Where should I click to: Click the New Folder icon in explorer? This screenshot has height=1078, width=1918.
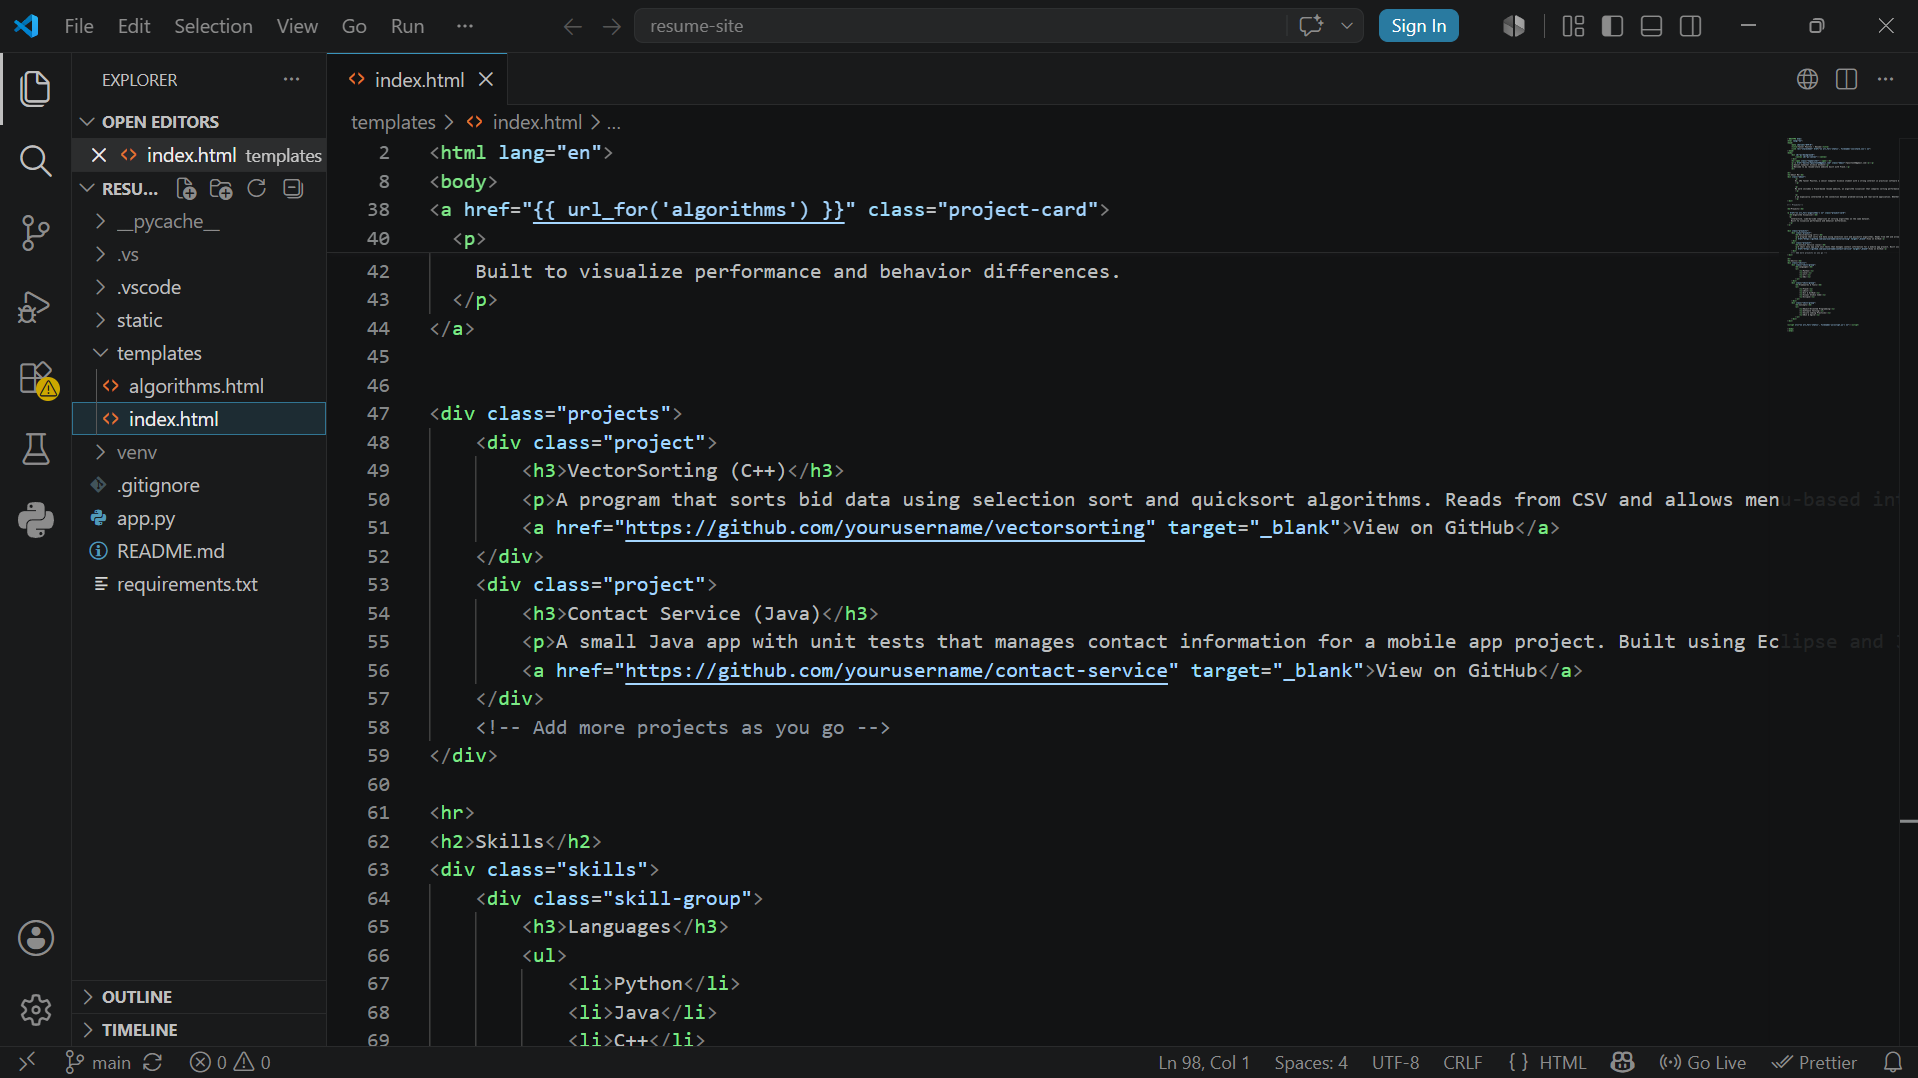[221, 189]
